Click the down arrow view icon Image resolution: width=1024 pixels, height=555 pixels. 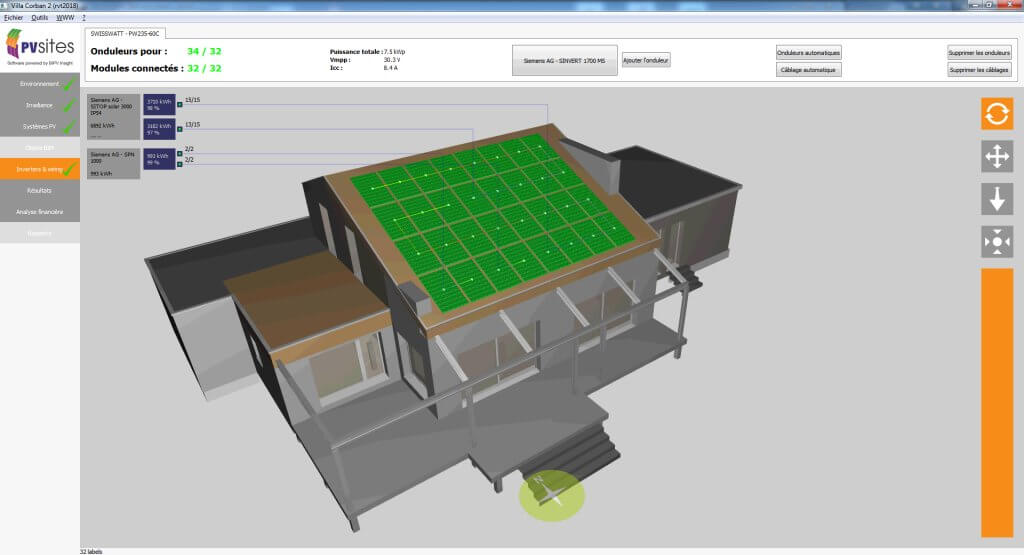[x=997, y=199]
